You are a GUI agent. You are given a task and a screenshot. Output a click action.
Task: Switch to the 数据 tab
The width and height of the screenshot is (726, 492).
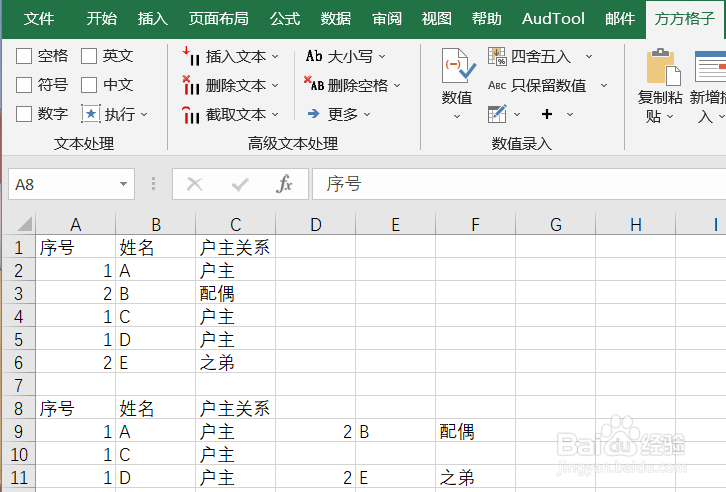coord(336,19)
